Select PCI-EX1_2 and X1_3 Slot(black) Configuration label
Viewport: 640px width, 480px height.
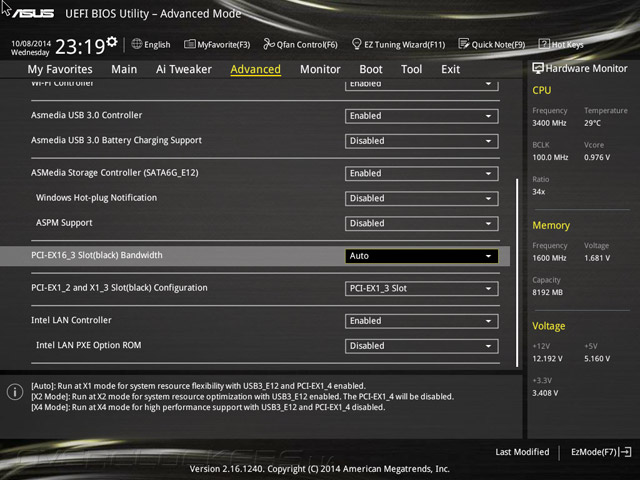(x=119, y=288)
